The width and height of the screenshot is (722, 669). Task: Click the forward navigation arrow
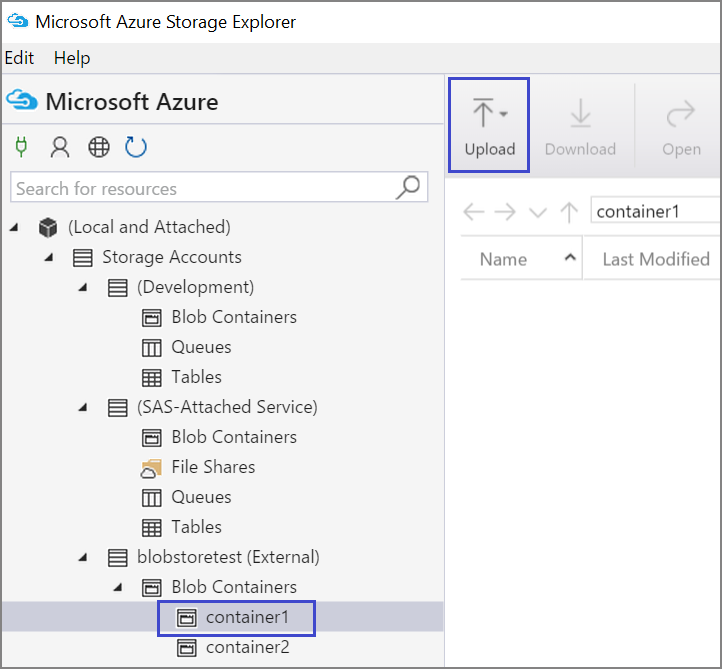click(506, 212)
